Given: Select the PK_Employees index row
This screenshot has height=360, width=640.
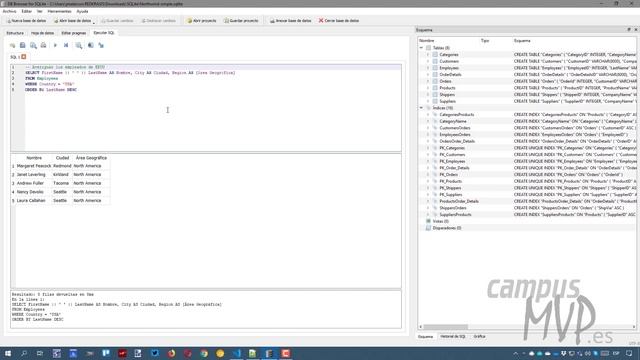Looking at the screenshot, I should 527,161.
